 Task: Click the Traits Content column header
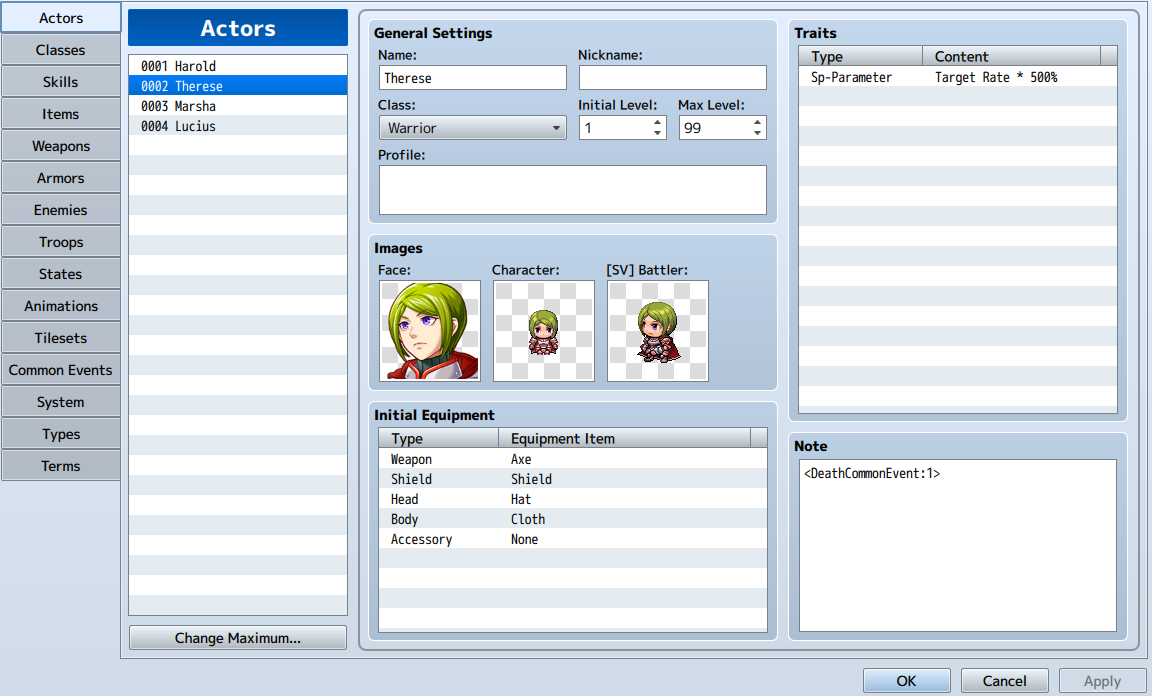1012,56
